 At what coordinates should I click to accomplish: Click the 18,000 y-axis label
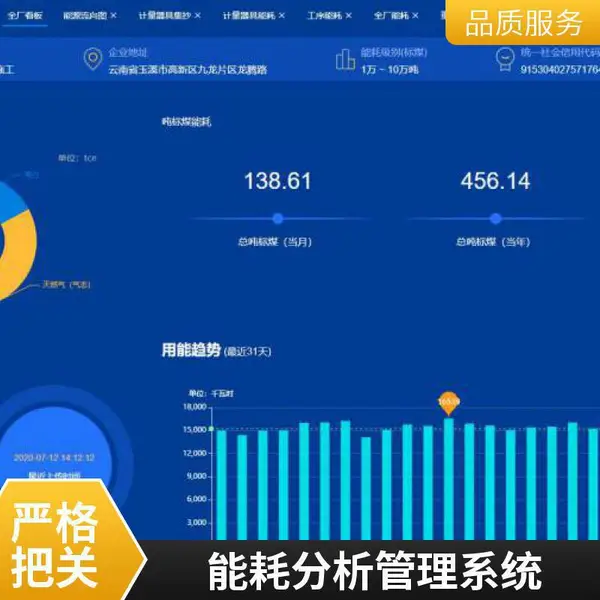point(195,407)
